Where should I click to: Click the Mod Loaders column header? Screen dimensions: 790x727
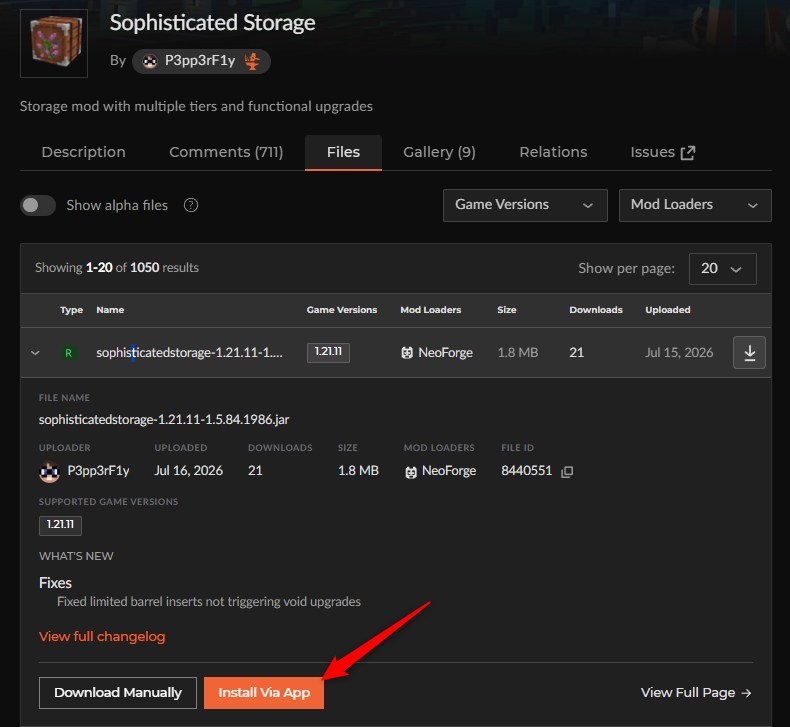(430, 310)
